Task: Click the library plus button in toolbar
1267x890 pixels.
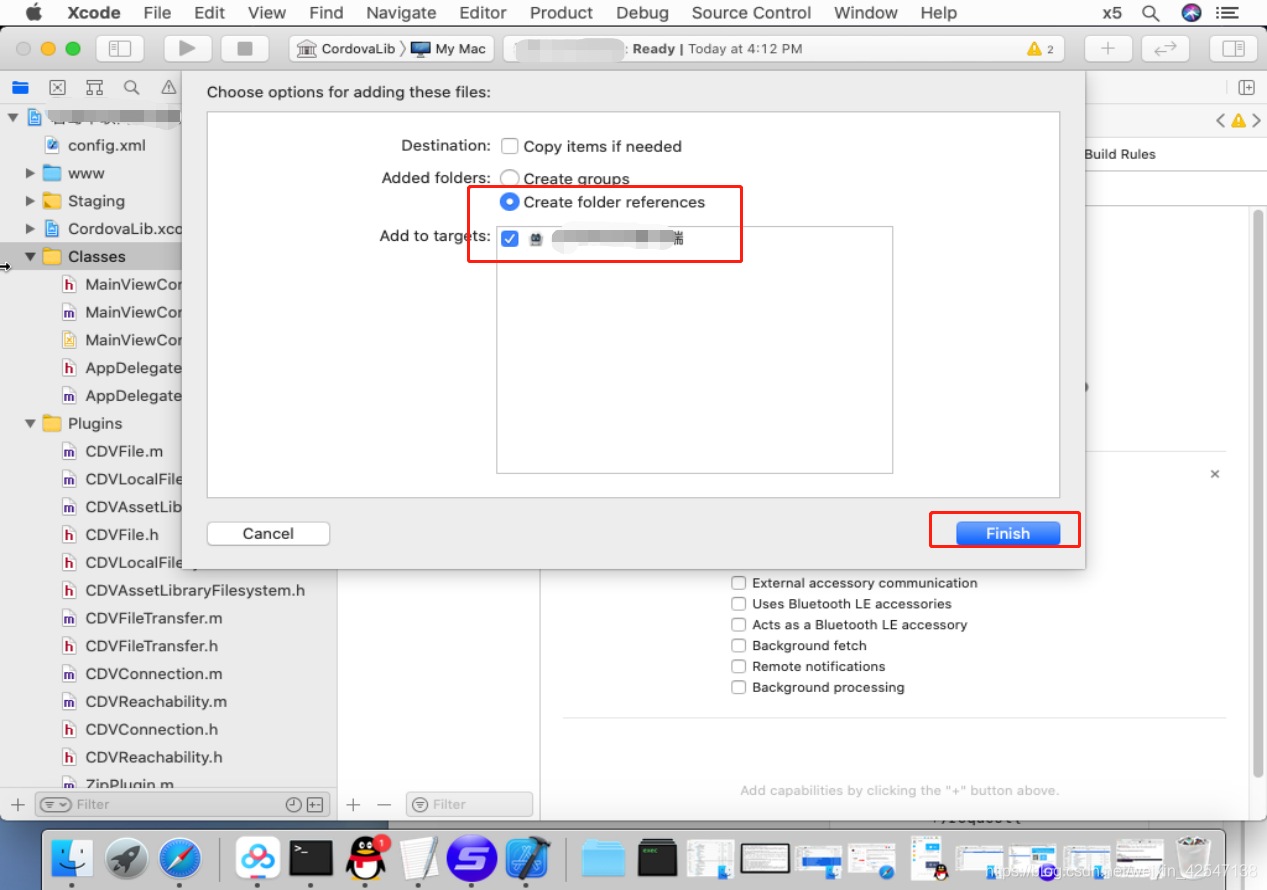Action: tap(1107, 48)
